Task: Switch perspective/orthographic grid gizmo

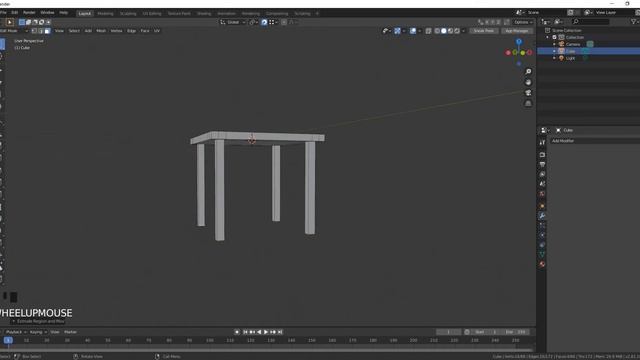Action: click(x=528, y=104)
